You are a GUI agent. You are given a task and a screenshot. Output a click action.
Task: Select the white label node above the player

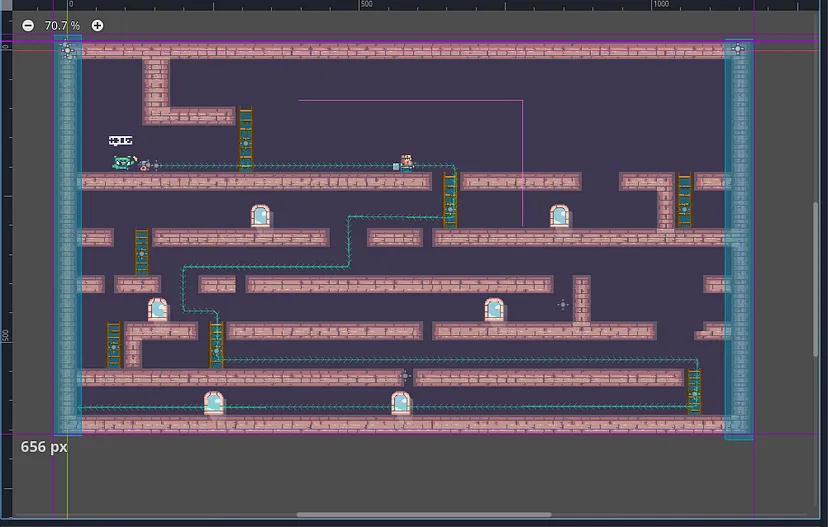120,140
